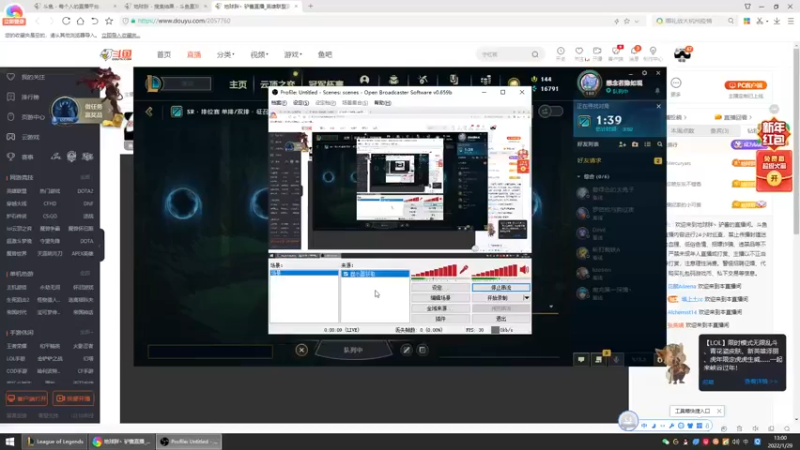Click Douyu search magnifier icon
Image resolution: width=800 pixels, height=450 pixels.
(535, 55)
